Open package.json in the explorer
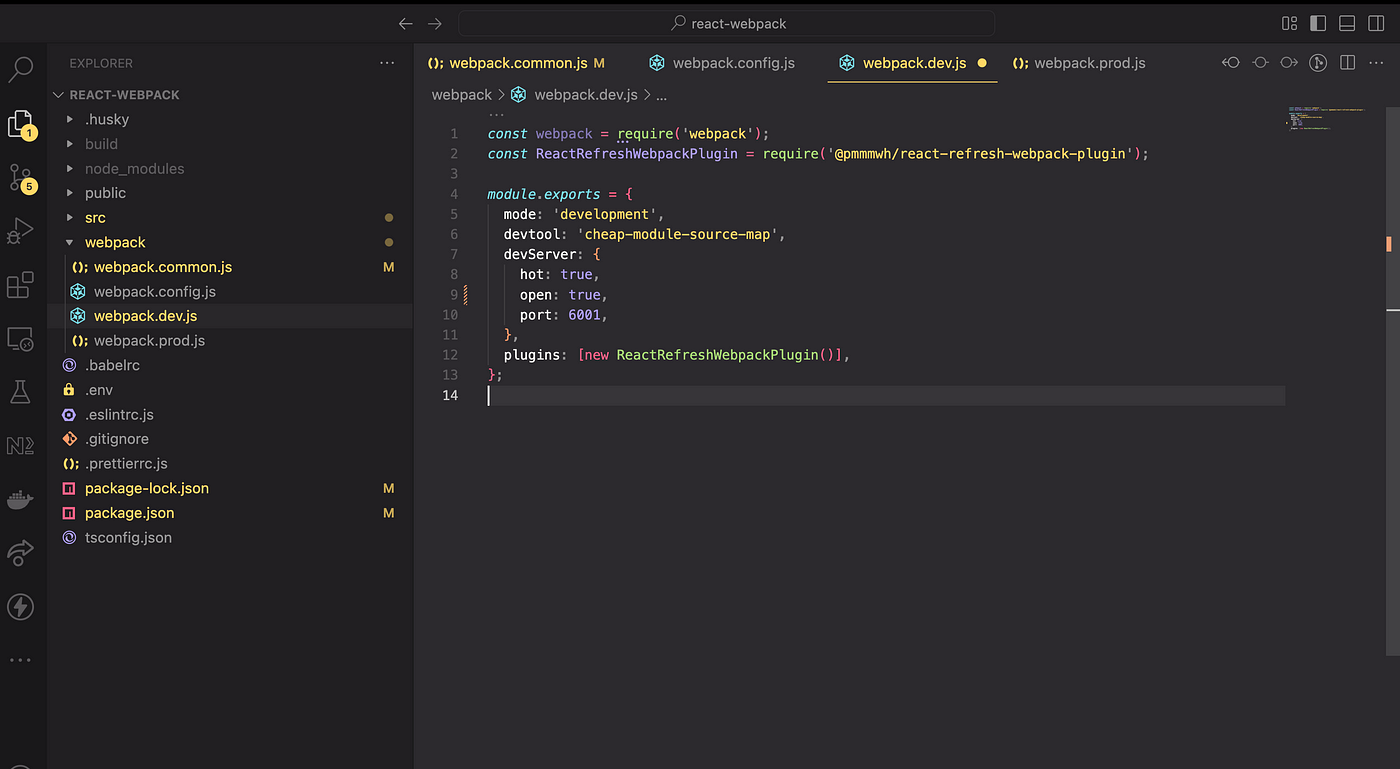The height and width of the screenshot is (769, 1400). (129, 513)
